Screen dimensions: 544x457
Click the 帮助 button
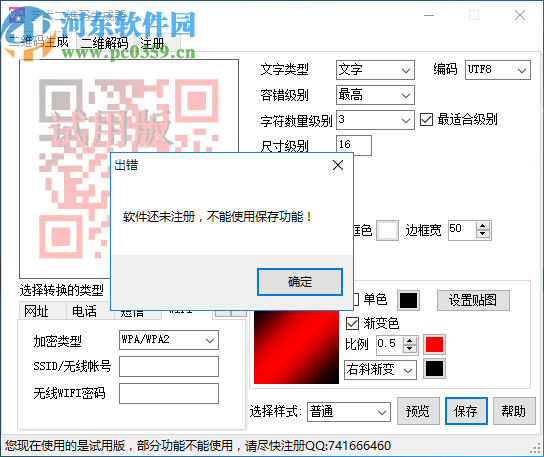coord(514,411)
